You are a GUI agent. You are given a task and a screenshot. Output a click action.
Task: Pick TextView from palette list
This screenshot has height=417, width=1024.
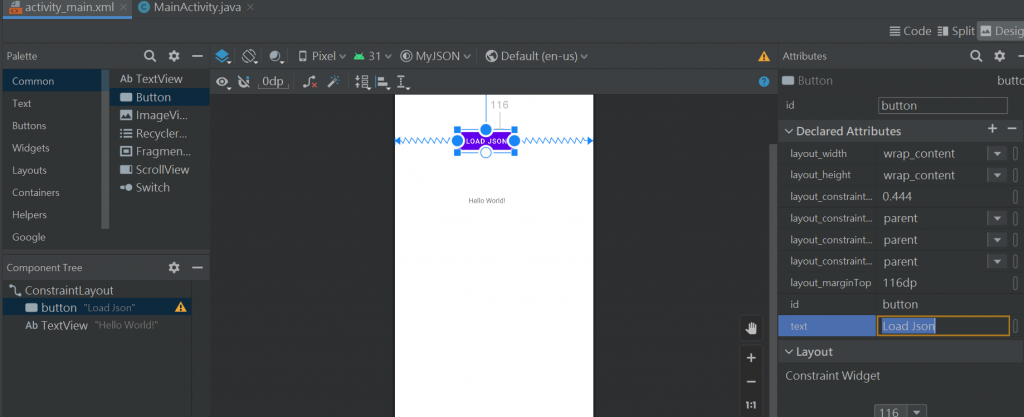159,79
